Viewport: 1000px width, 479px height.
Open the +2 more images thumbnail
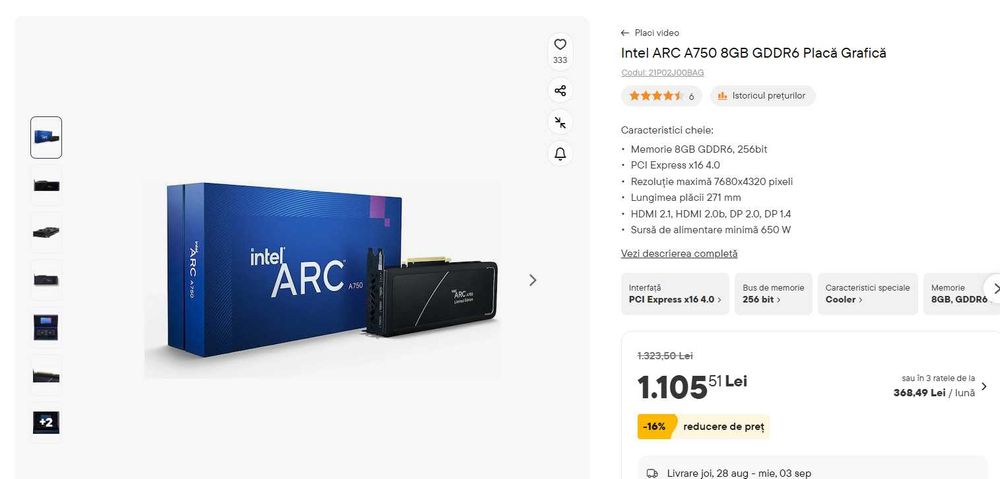(46, 422)
